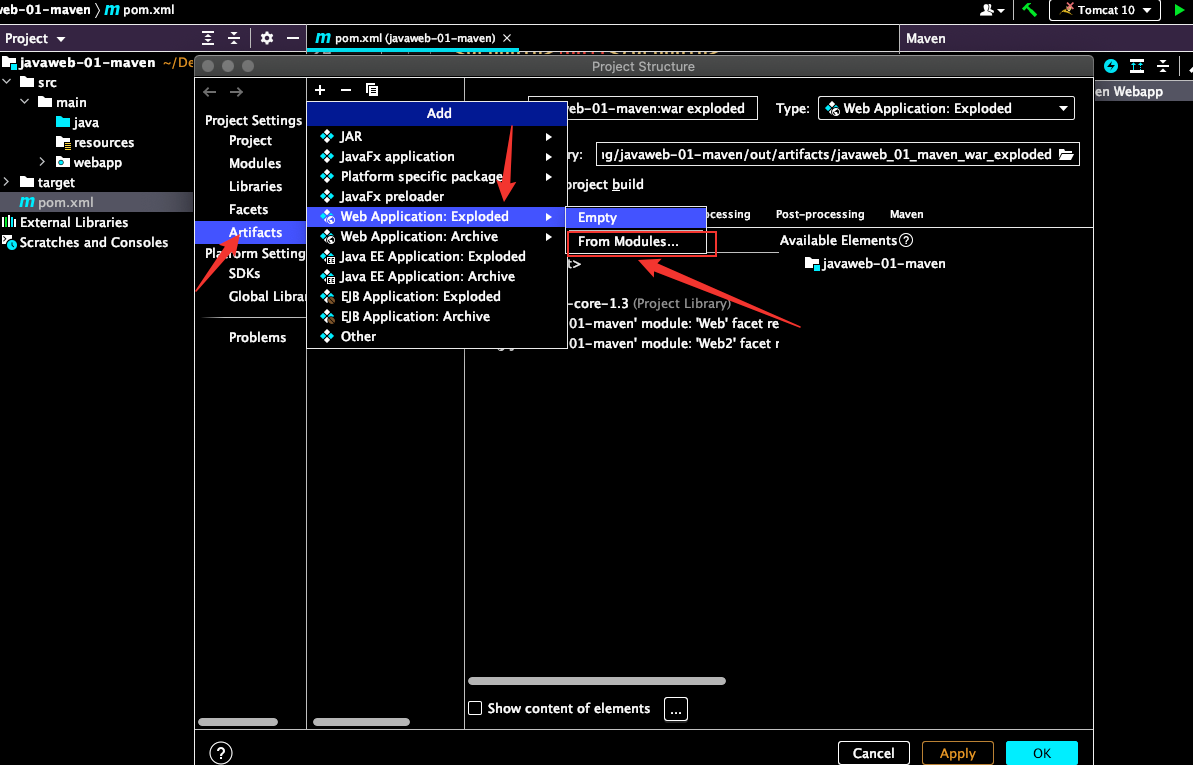Select javaweb-01-maven in Available Elements
This screenshot has width=1193, height=765.
pyautogui.click(x=875, y=263)
